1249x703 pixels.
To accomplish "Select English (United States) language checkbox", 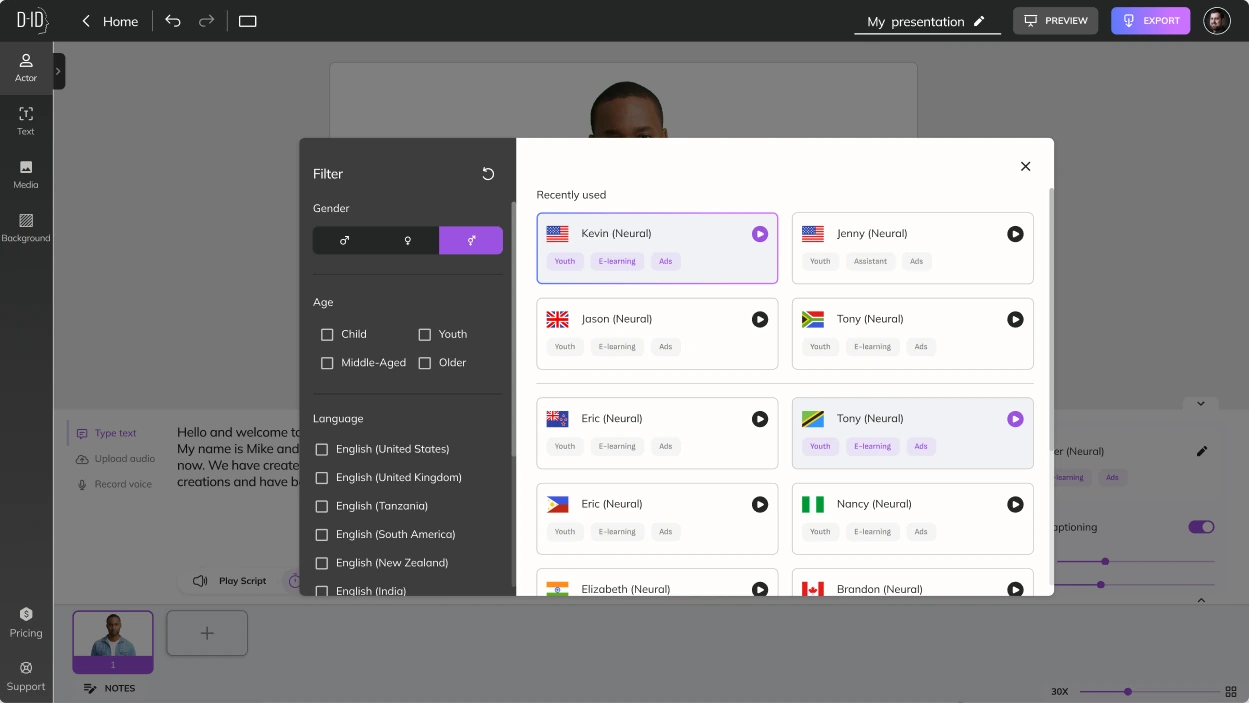I will [x=322, y=449].
